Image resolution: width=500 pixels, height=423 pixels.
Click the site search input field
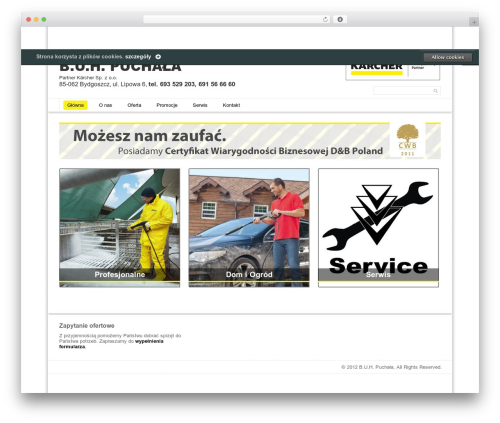[x=407, y=91]
